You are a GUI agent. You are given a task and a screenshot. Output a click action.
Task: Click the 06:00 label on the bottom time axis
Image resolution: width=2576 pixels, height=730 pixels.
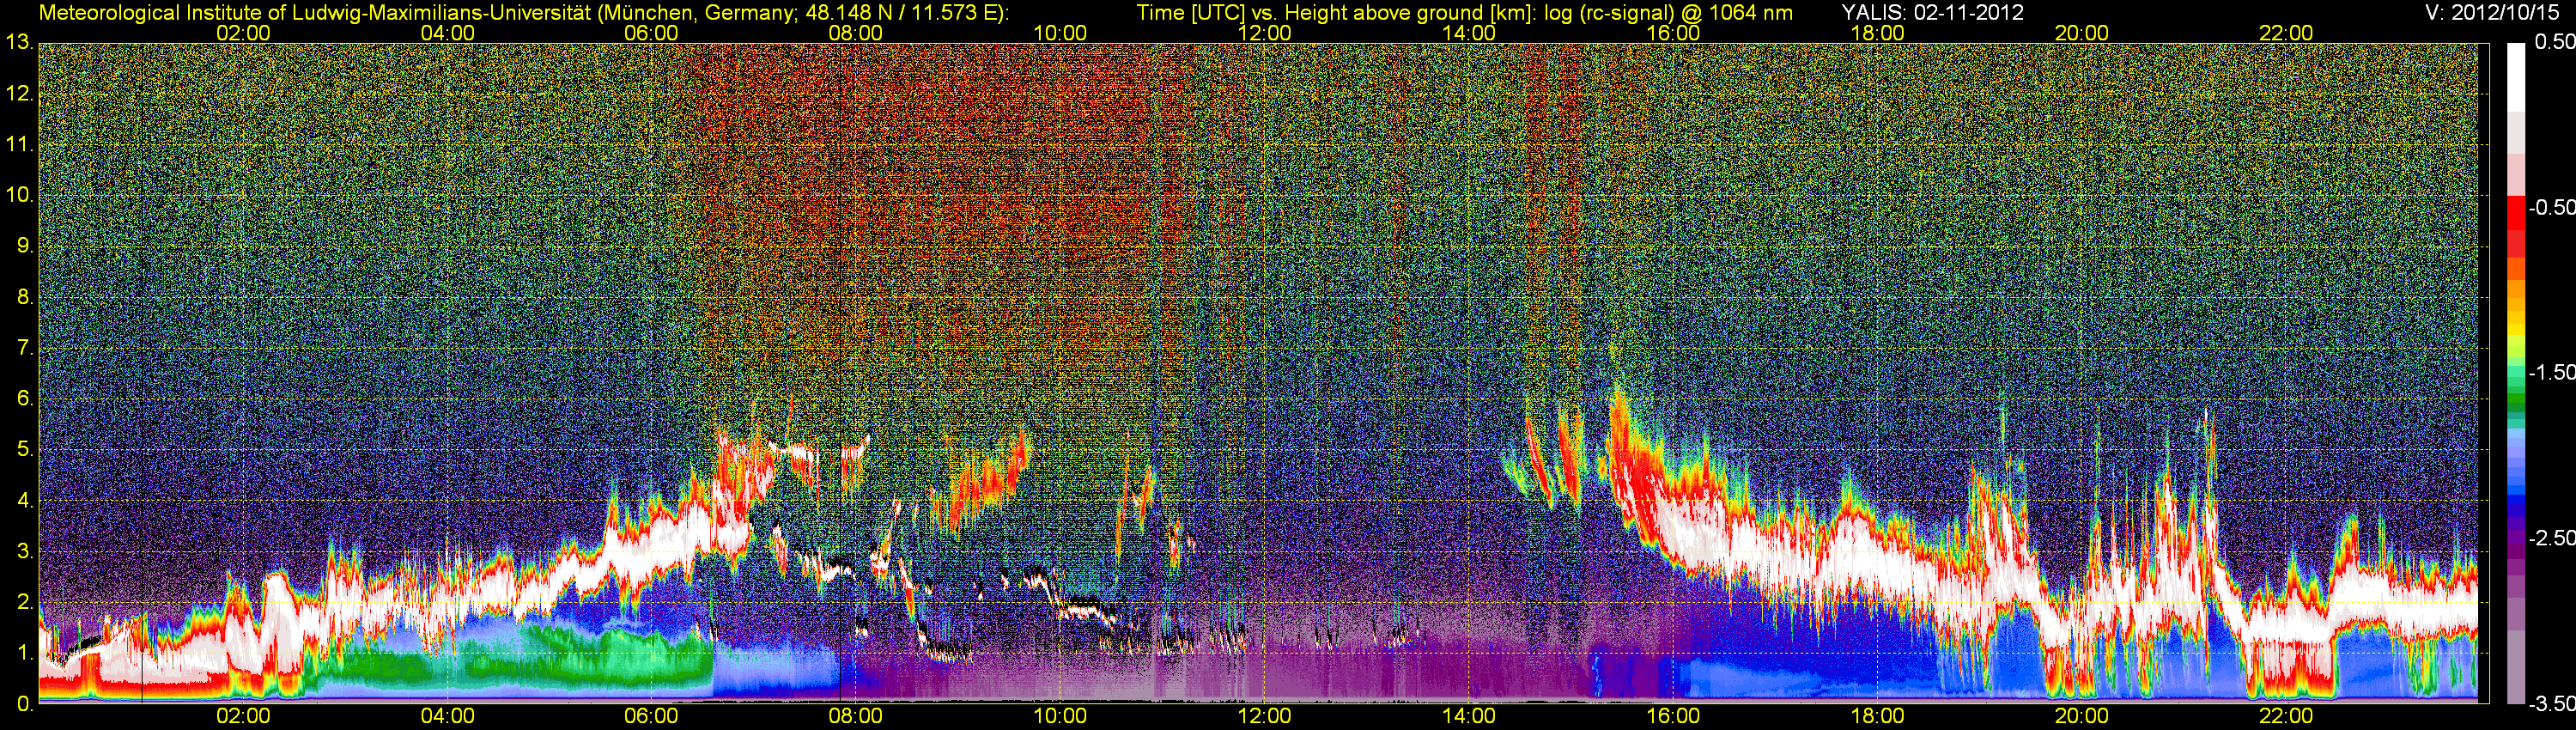(651, 716)
